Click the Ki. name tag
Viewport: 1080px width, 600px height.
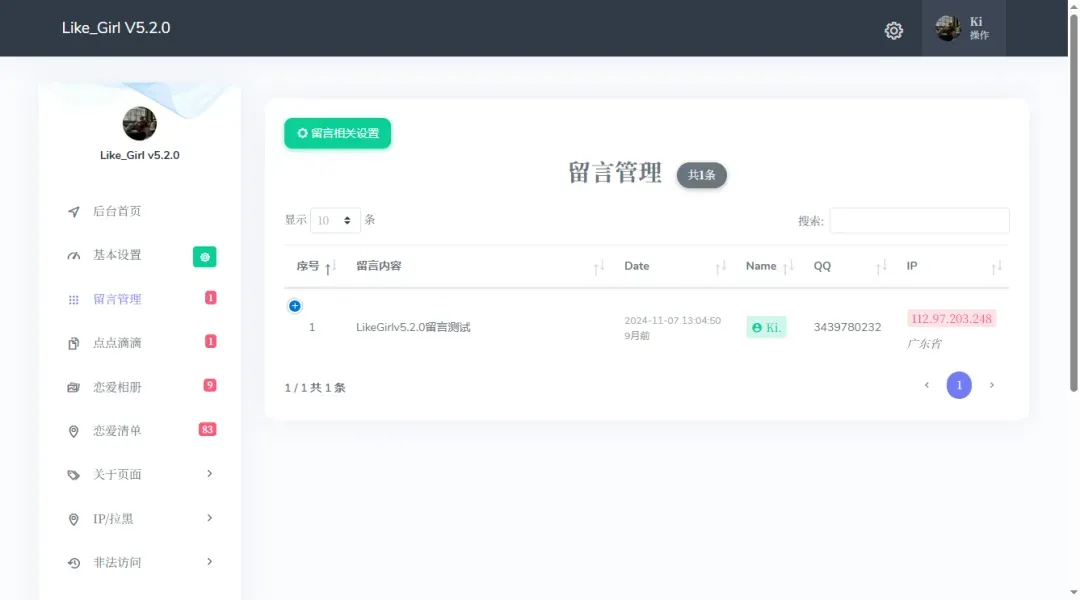[x=766, y=327]
